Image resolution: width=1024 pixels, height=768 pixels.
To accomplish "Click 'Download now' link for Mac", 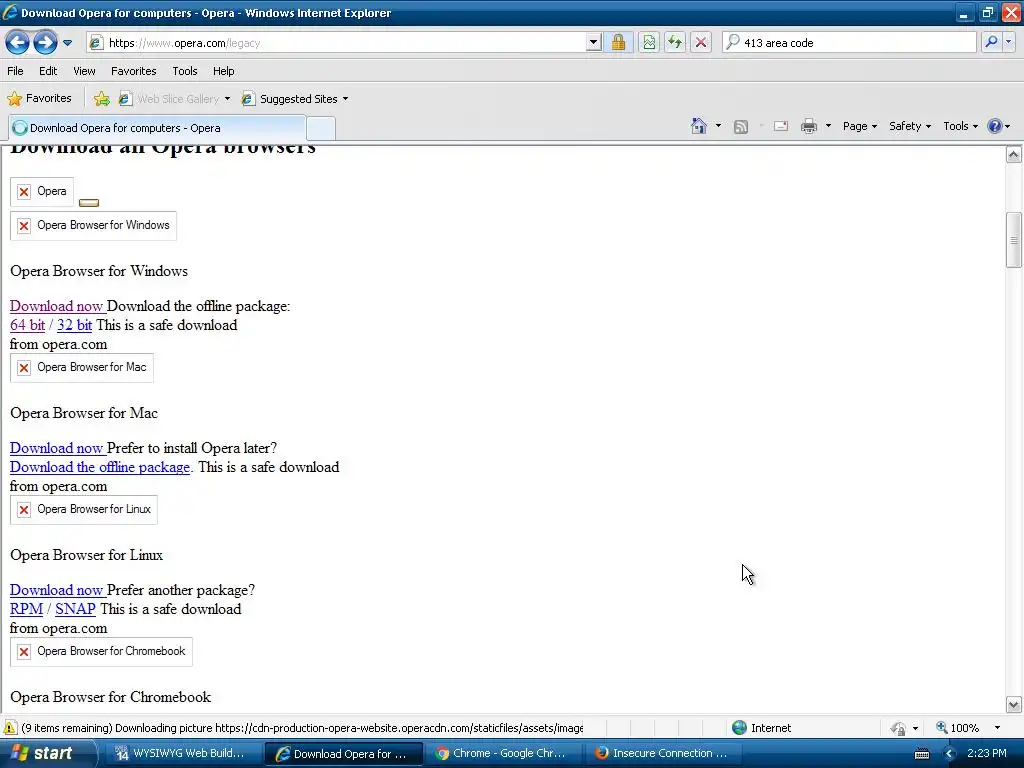I will [x=57, y=448].
